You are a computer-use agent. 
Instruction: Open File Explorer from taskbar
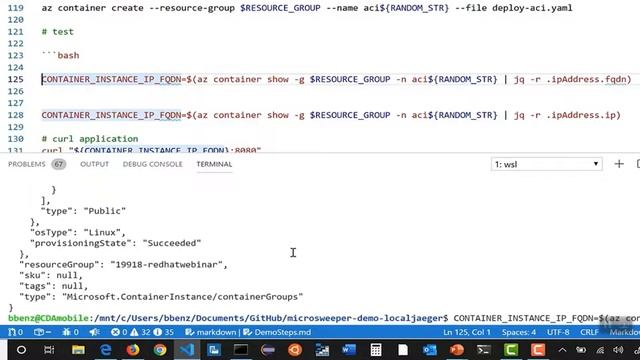pos(78,350)
